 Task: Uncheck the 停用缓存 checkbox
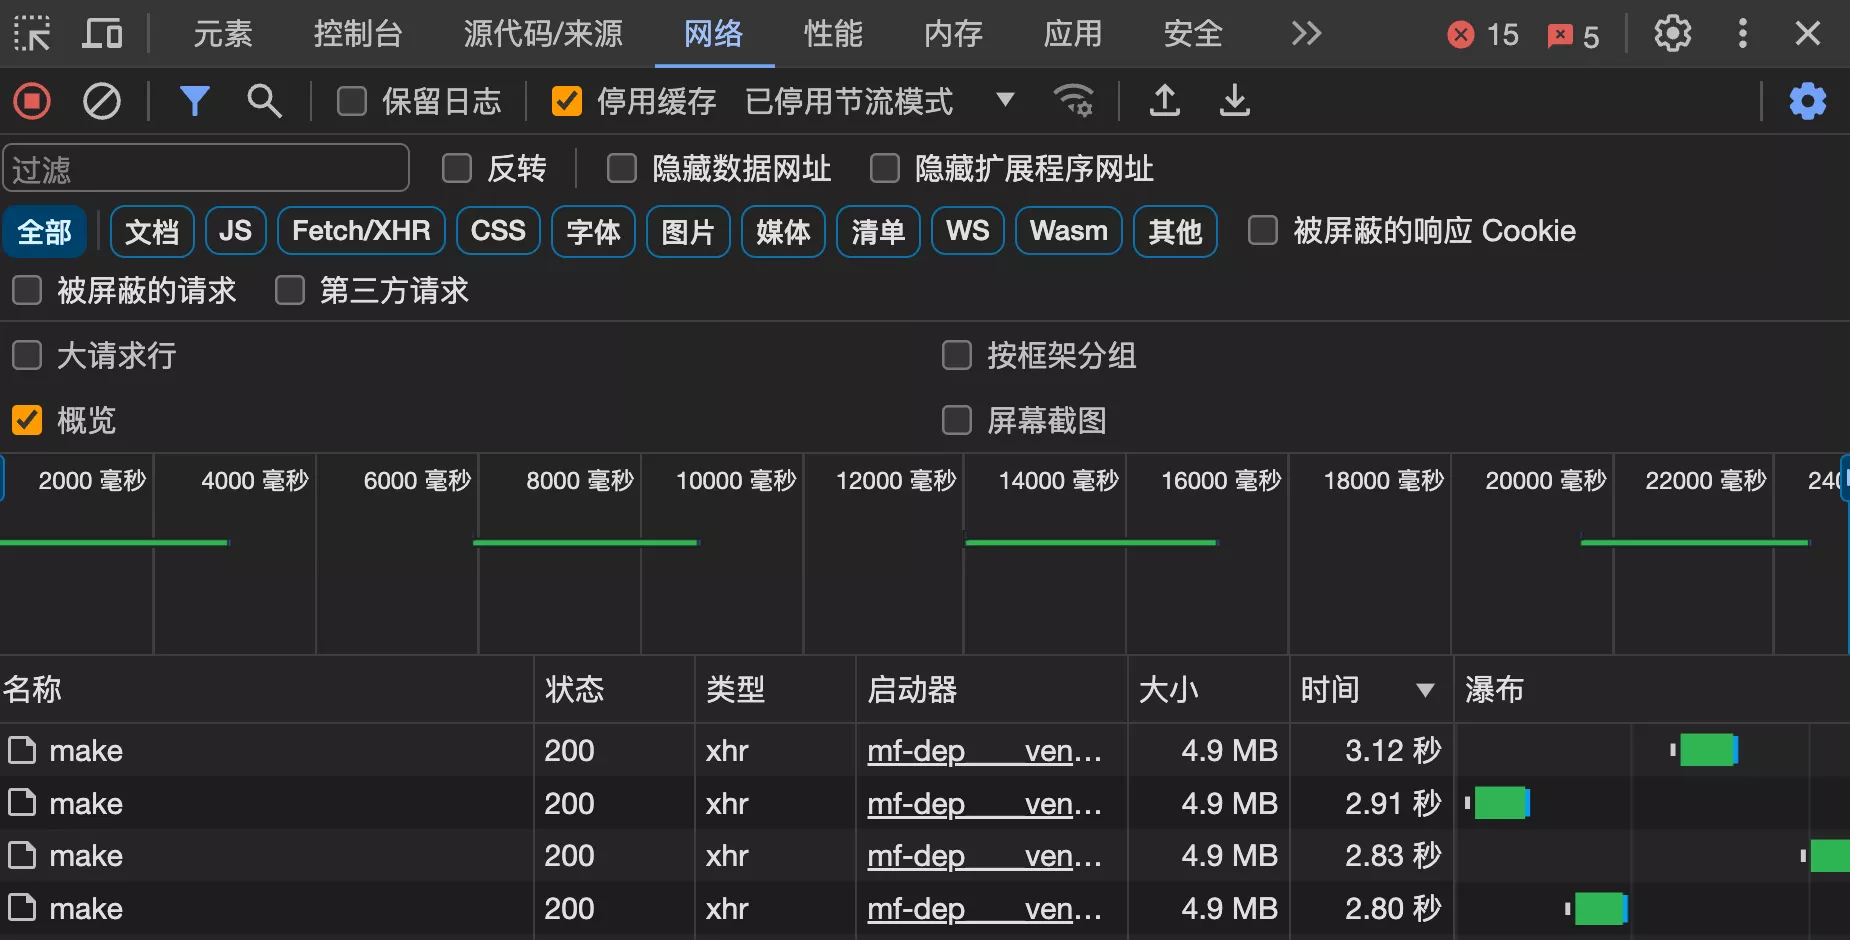pyautogui.click(x=567, y=101)
